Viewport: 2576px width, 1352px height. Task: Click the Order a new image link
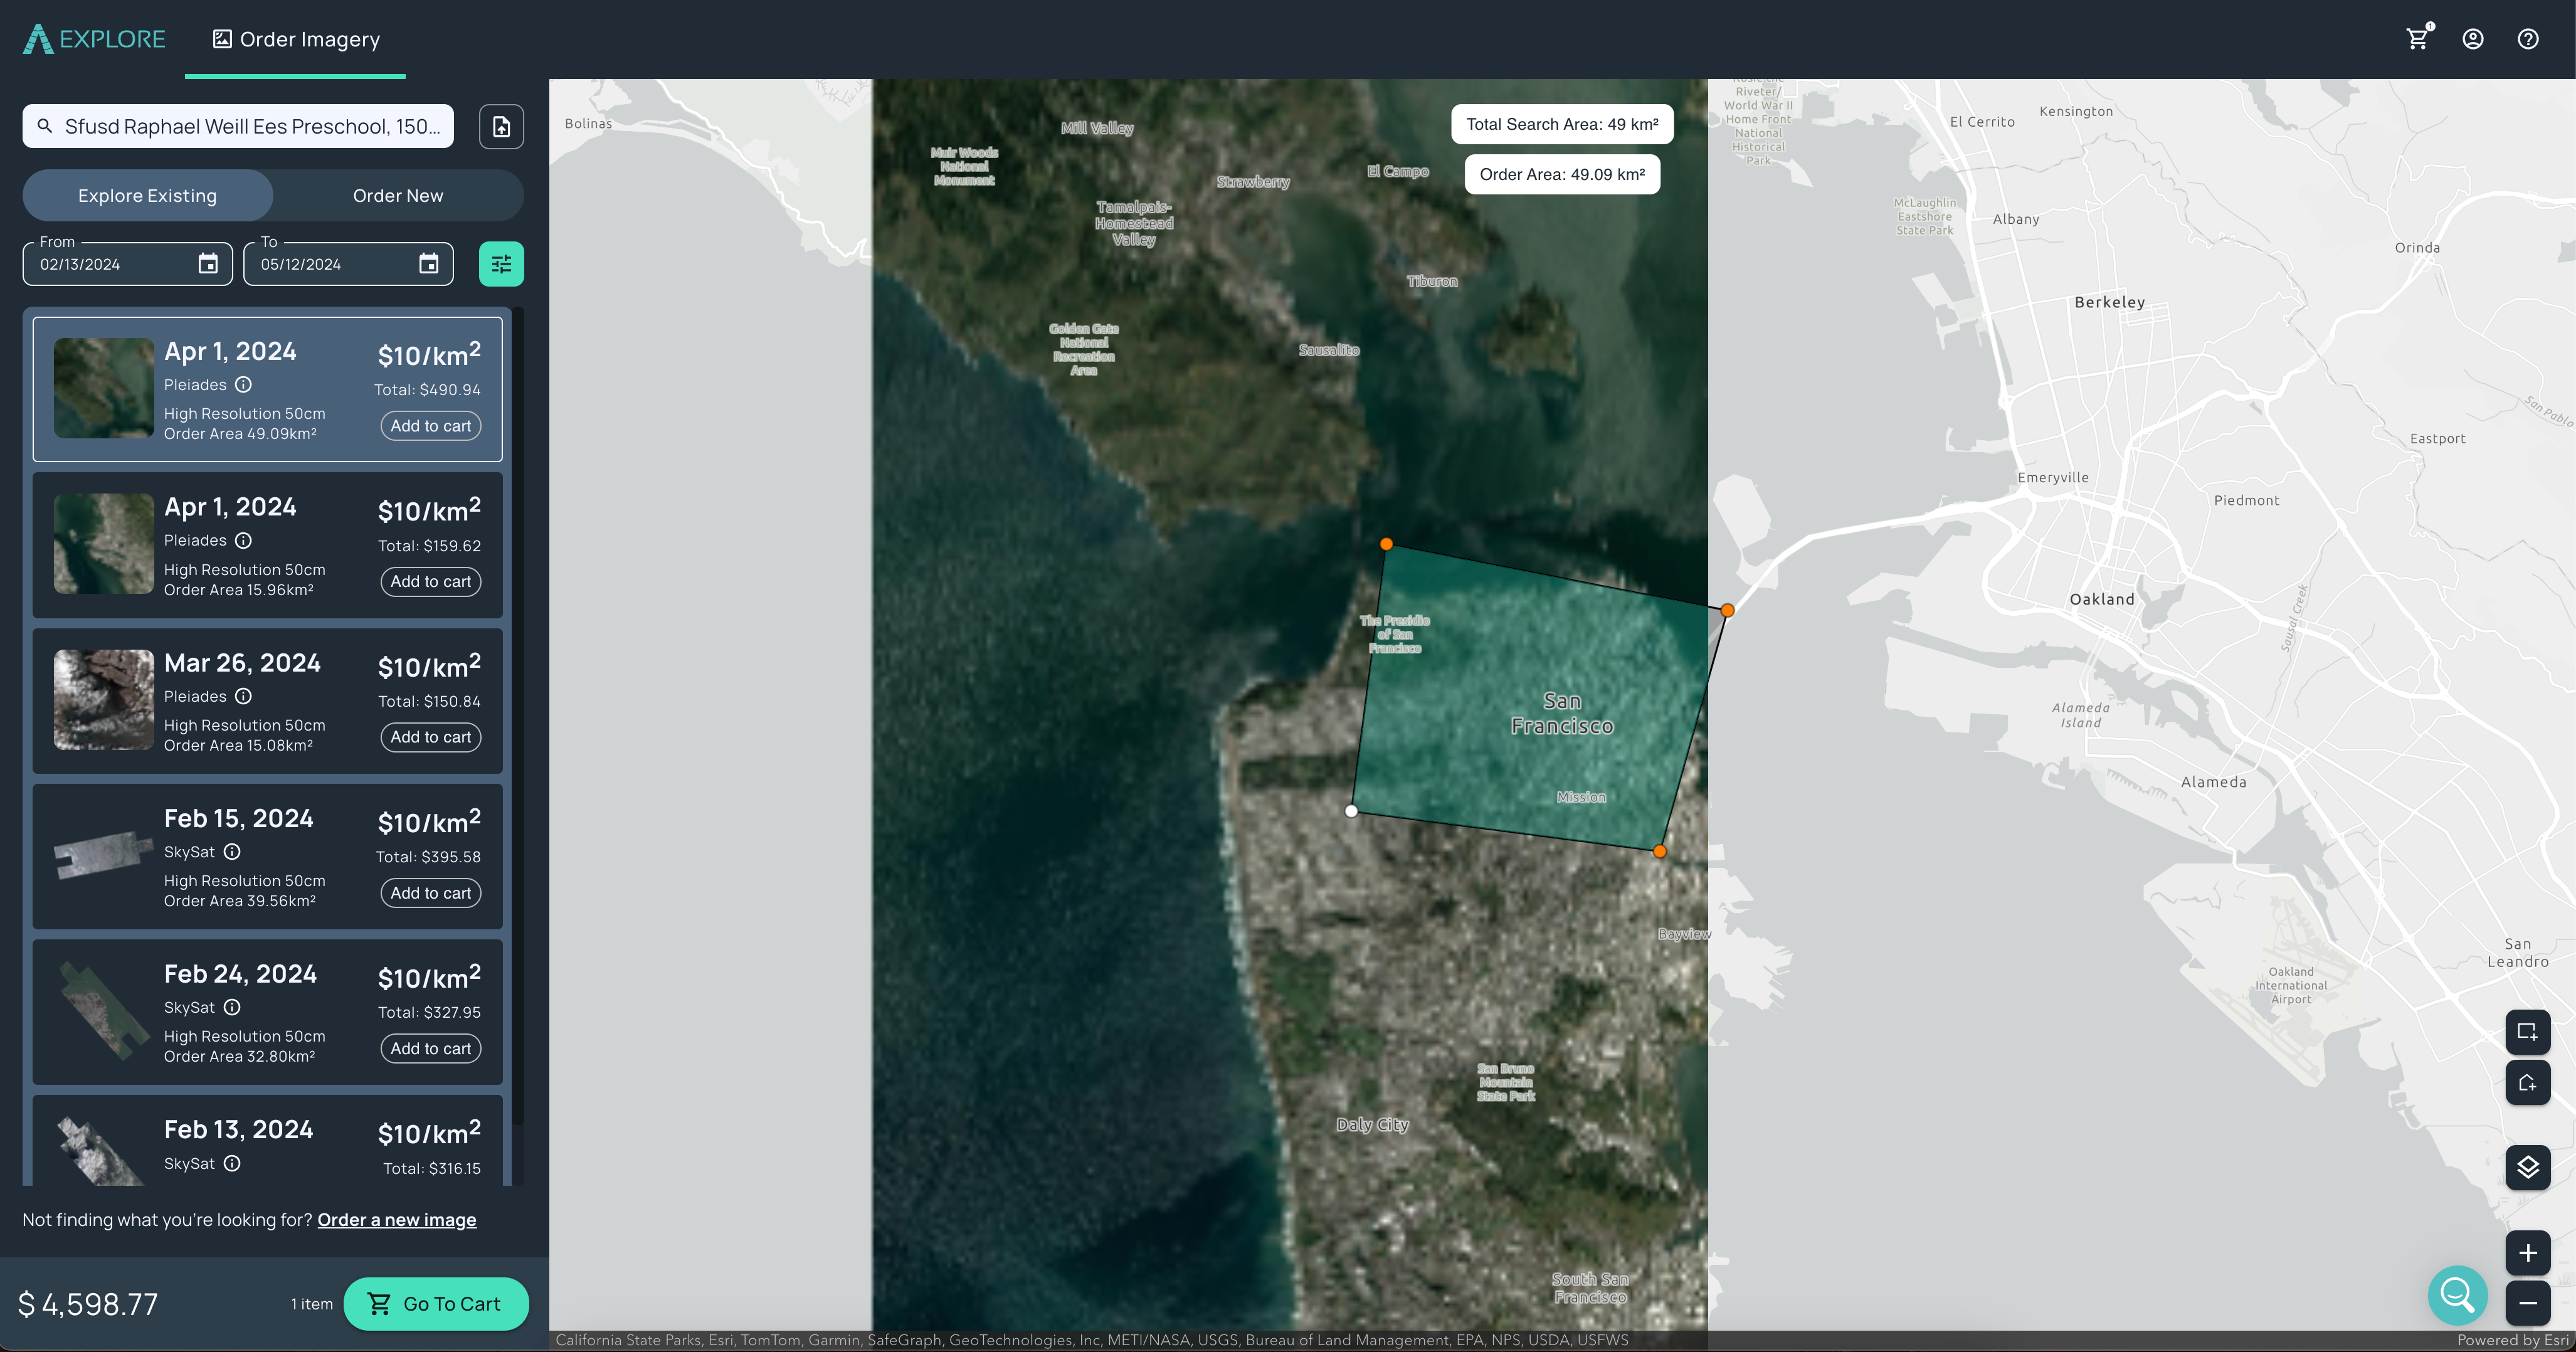(x=397, y=1220)
